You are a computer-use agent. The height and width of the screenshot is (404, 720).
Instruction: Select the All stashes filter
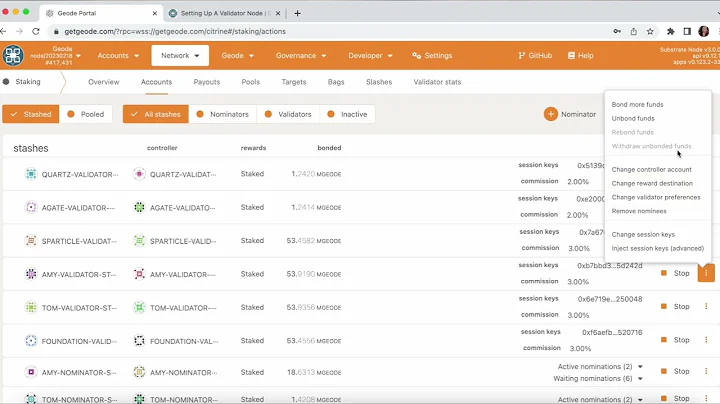[x=156, y=114]
